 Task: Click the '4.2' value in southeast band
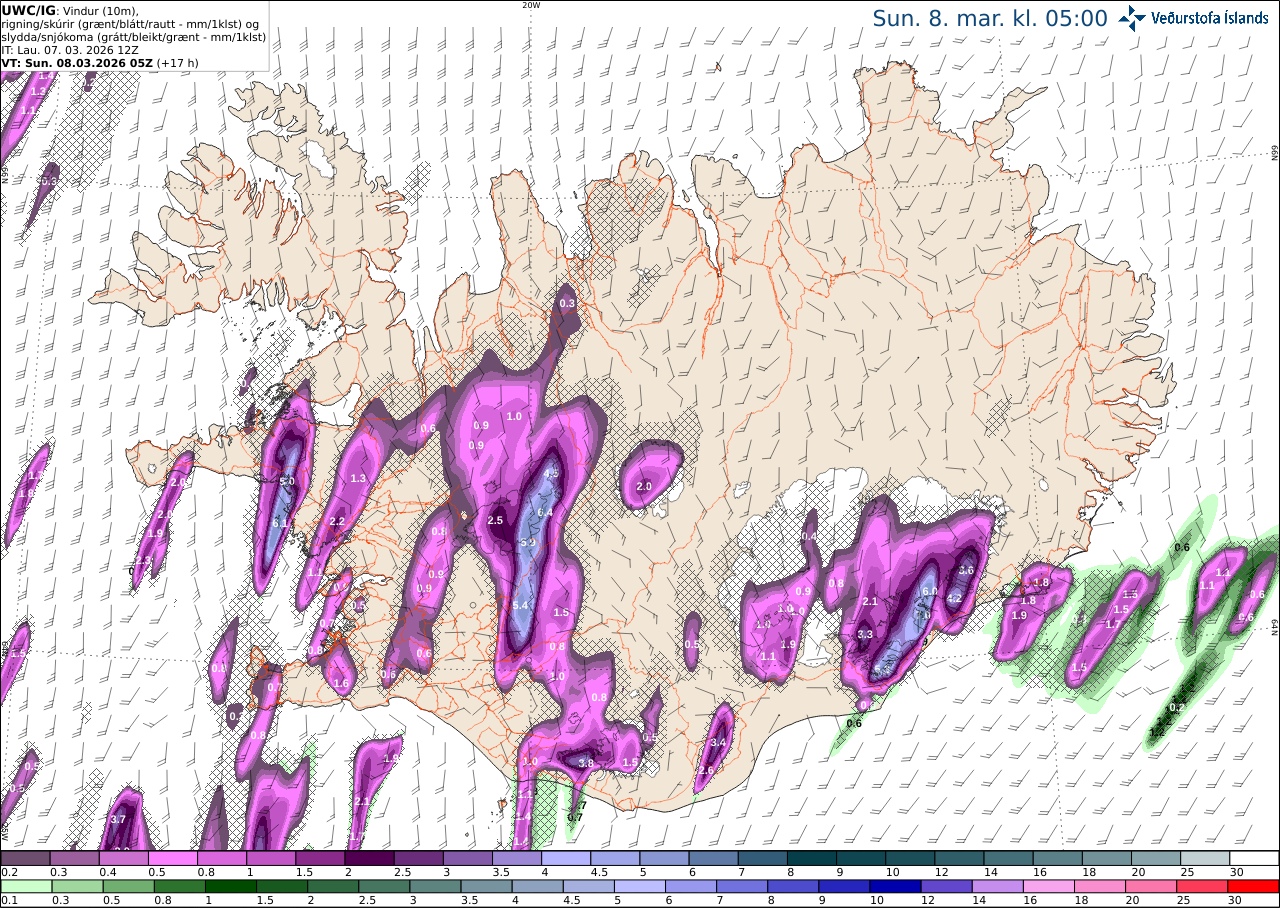[953, 600]
